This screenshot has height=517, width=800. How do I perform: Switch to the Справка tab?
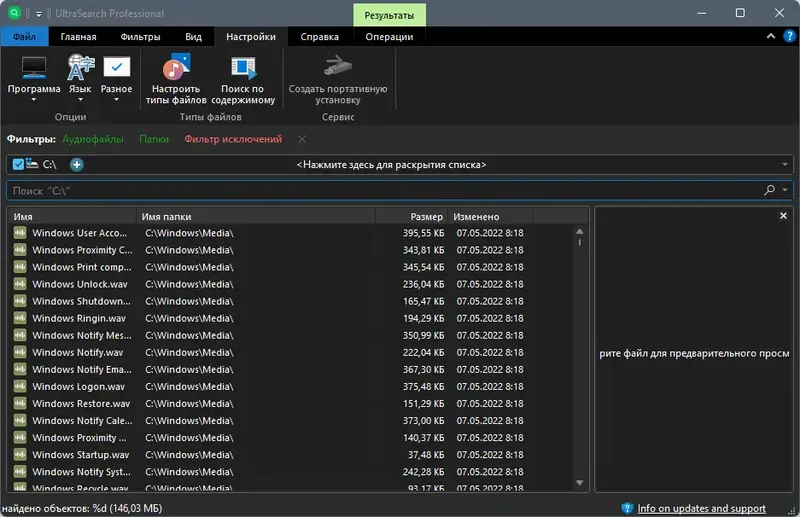319,37
